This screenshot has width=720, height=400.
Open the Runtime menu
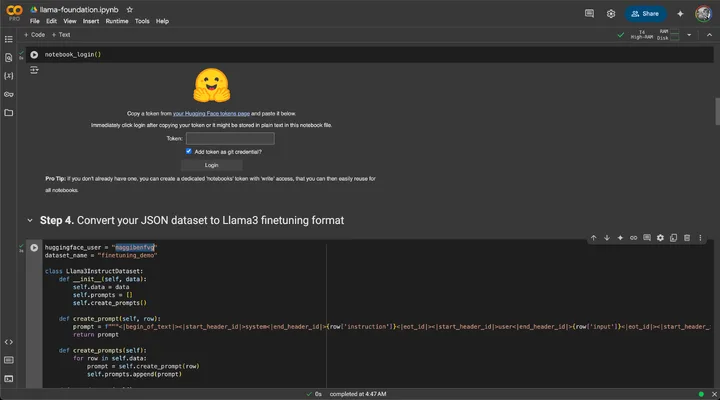click(117, 21)
